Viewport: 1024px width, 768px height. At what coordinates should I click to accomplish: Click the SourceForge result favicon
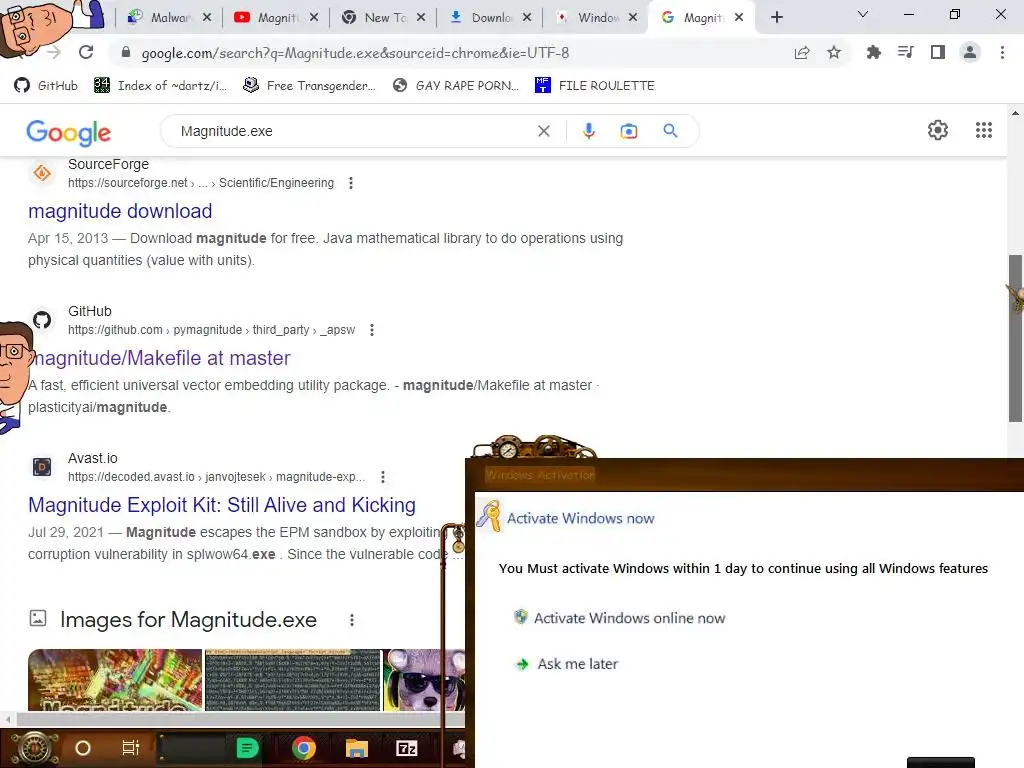[x=42, y=173]
